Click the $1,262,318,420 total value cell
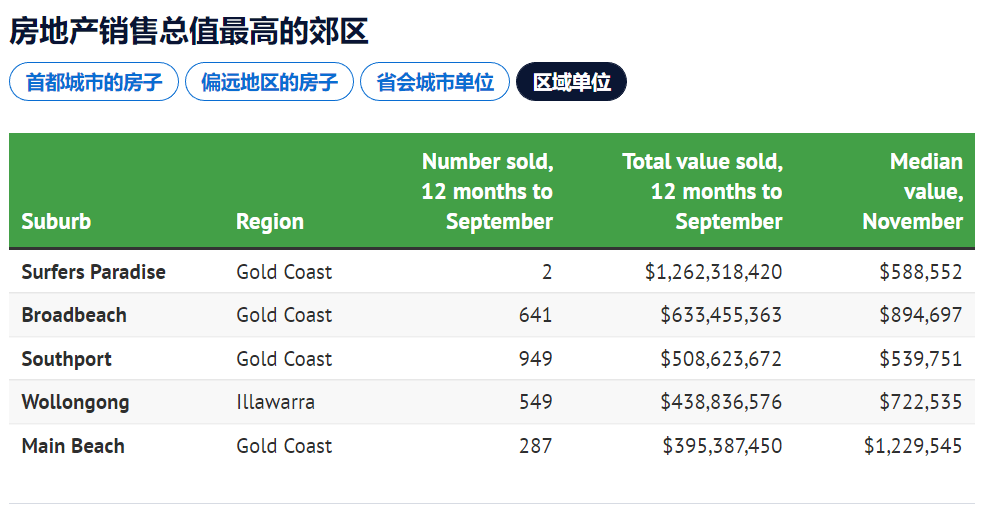 pyautogui.click(x=713, y=272)
